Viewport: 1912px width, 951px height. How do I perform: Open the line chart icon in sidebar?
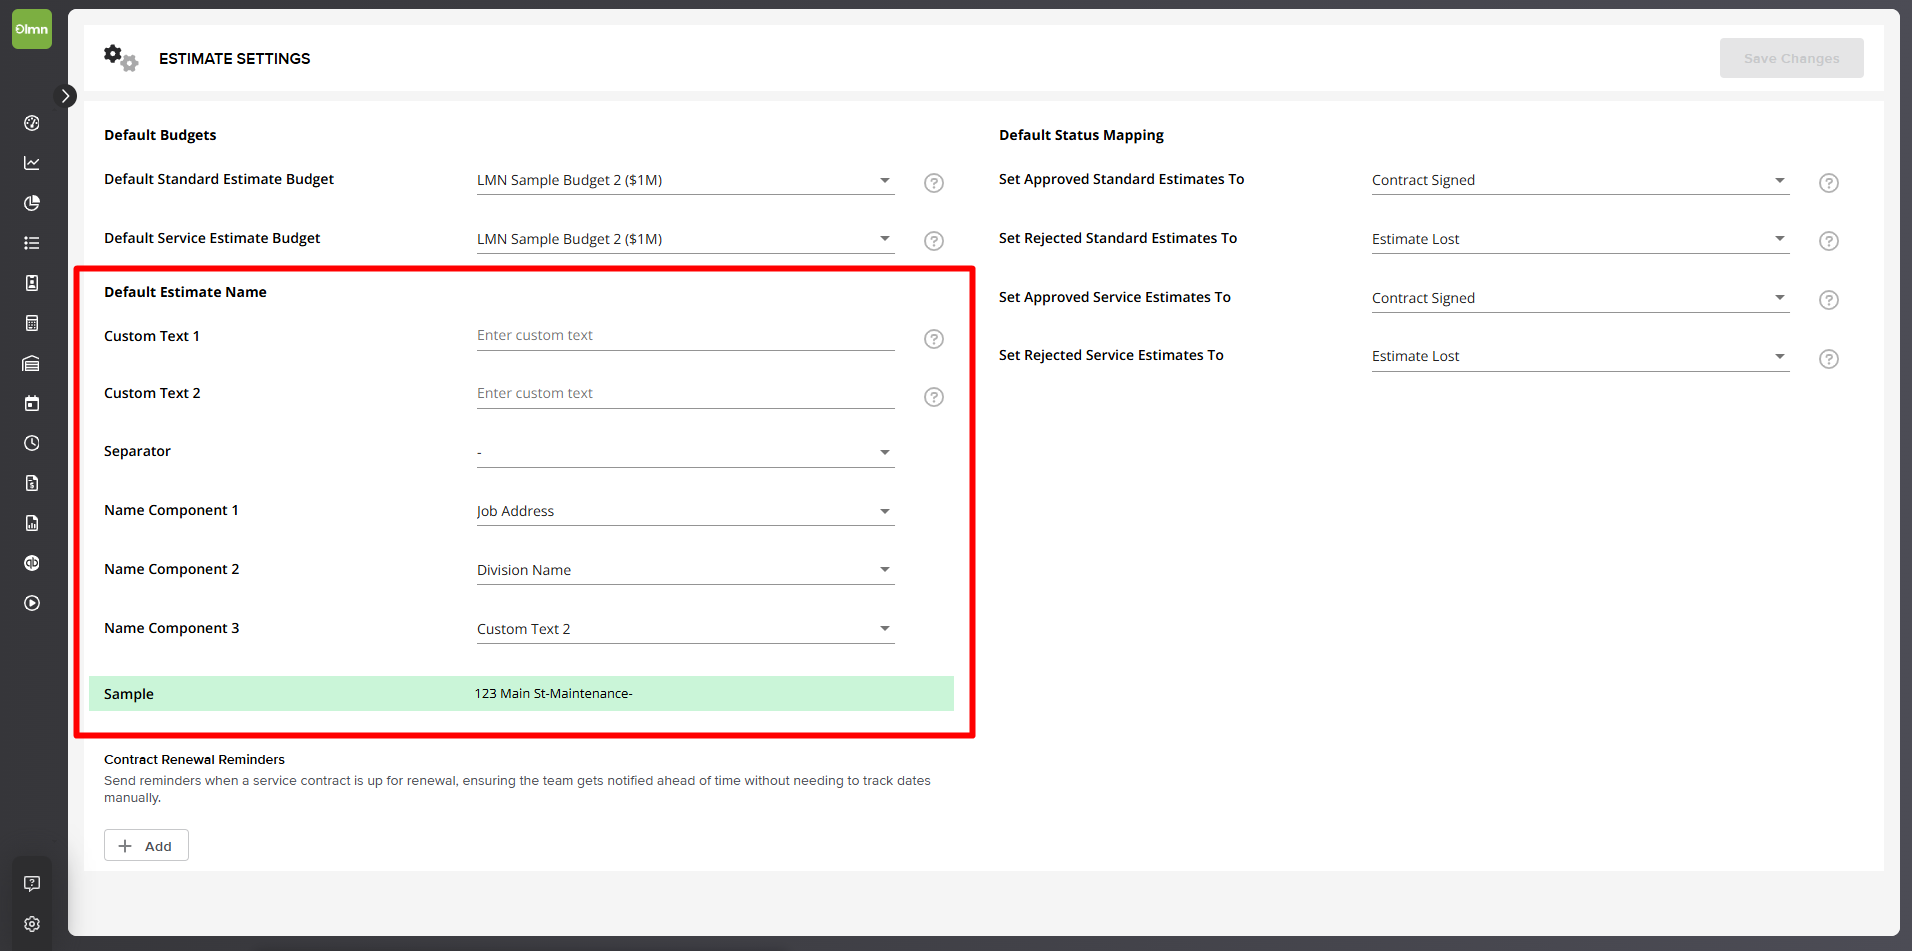(x=32, y=163)
